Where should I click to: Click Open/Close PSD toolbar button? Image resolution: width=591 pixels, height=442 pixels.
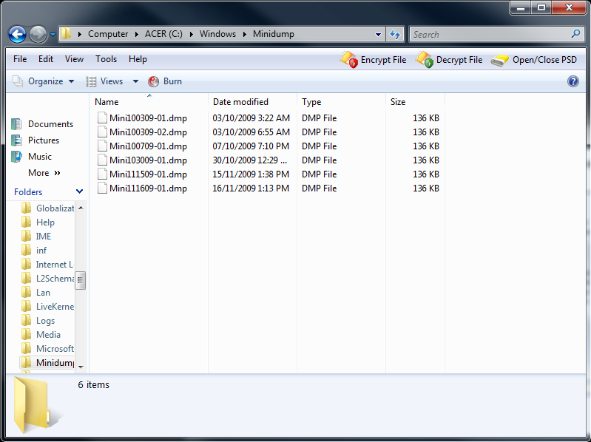pyautogui.click(x=534, y=60)
